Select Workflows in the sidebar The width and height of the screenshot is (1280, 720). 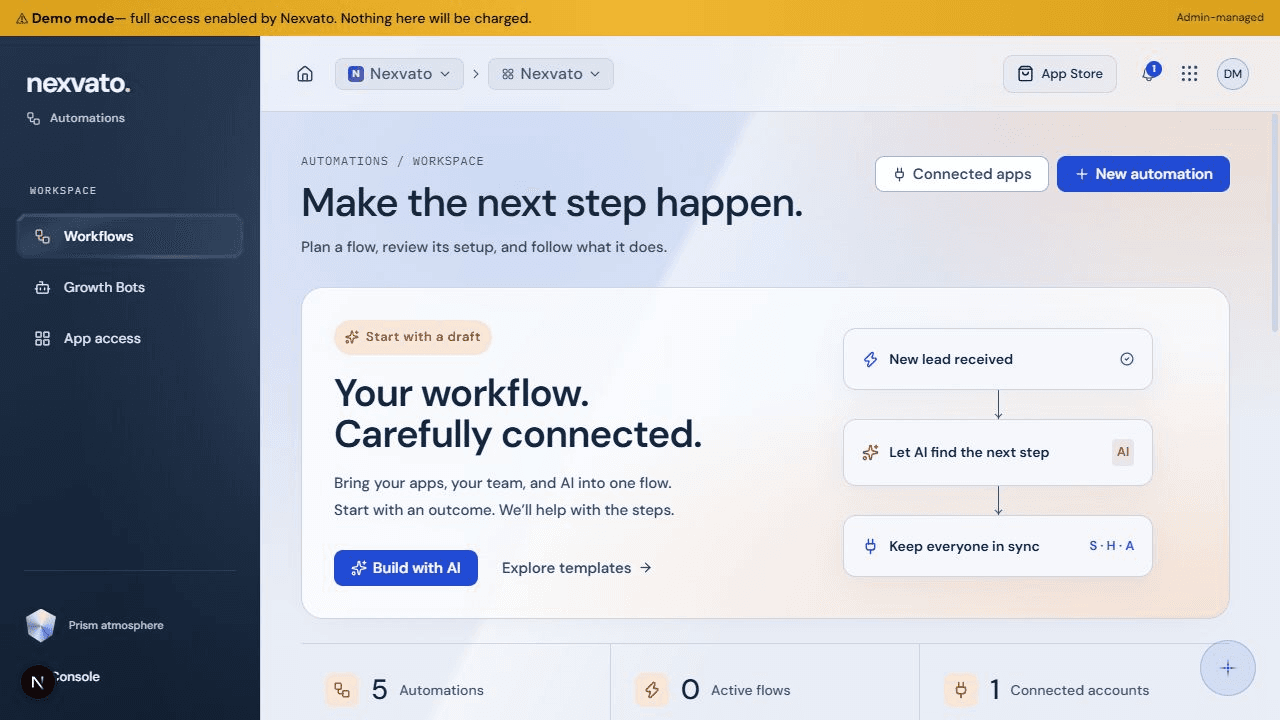pyautogui.click(x=130, y=236)
